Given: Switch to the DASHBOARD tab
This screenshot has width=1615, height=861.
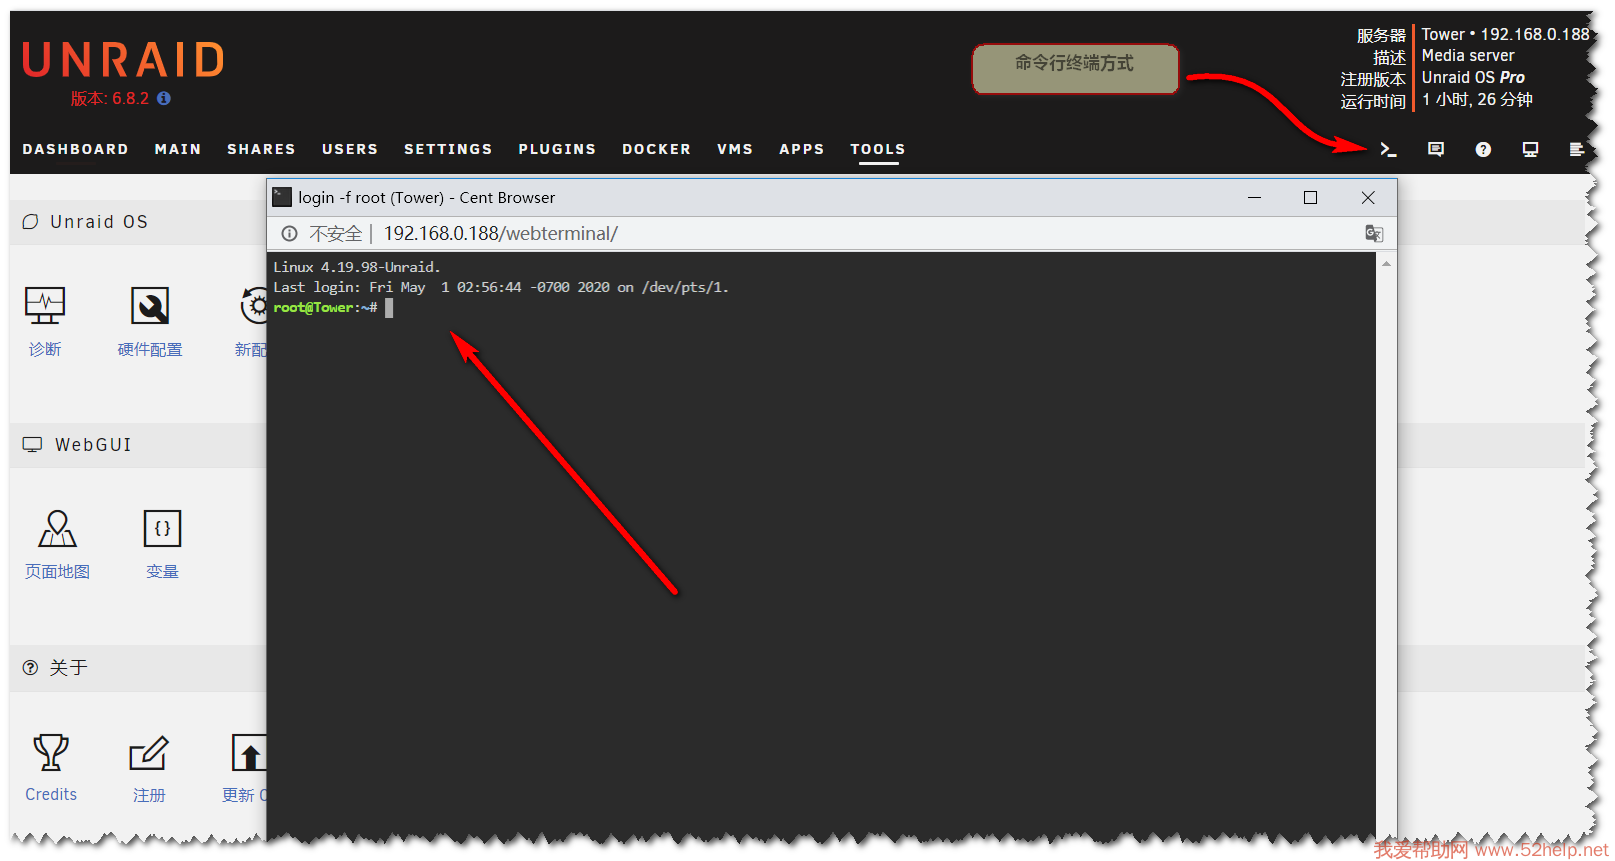Looking at the screenshot, I should (x=75, y=149).
